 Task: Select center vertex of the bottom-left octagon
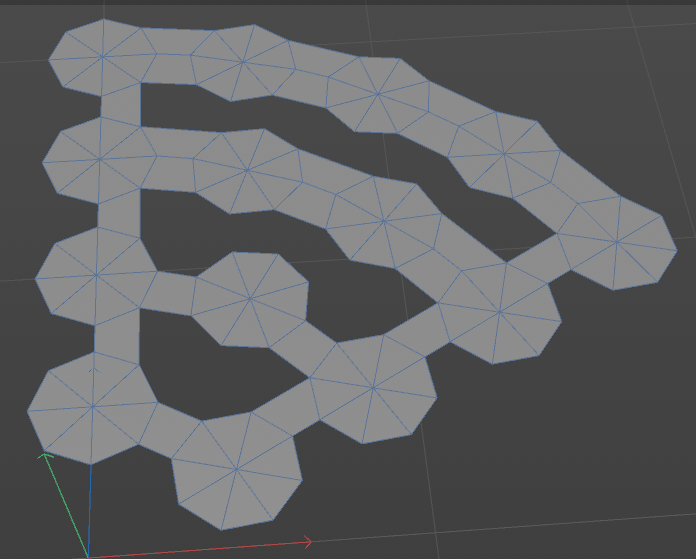click(93, 407)
